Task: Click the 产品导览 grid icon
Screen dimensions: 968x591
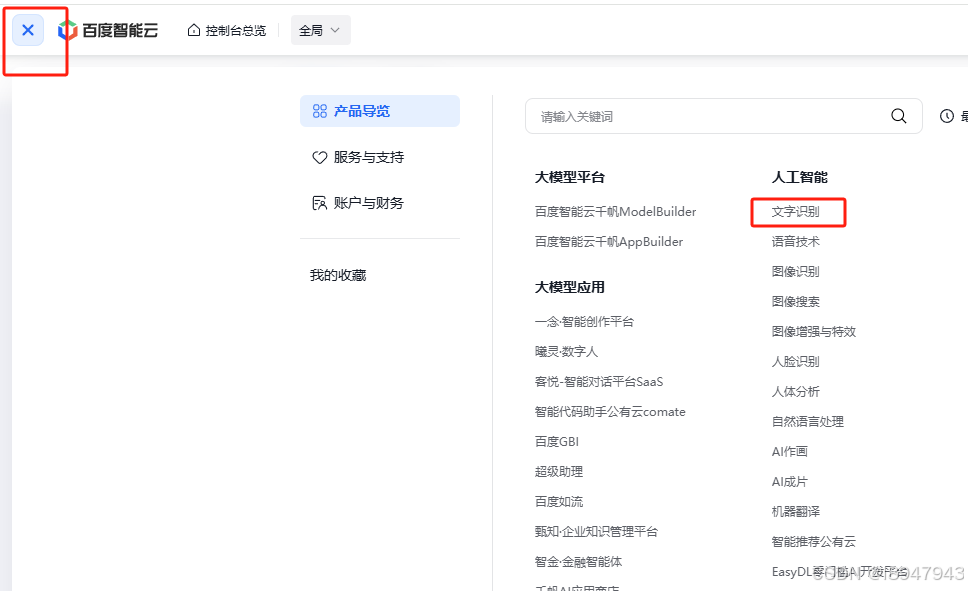Action: click(320, 111)
